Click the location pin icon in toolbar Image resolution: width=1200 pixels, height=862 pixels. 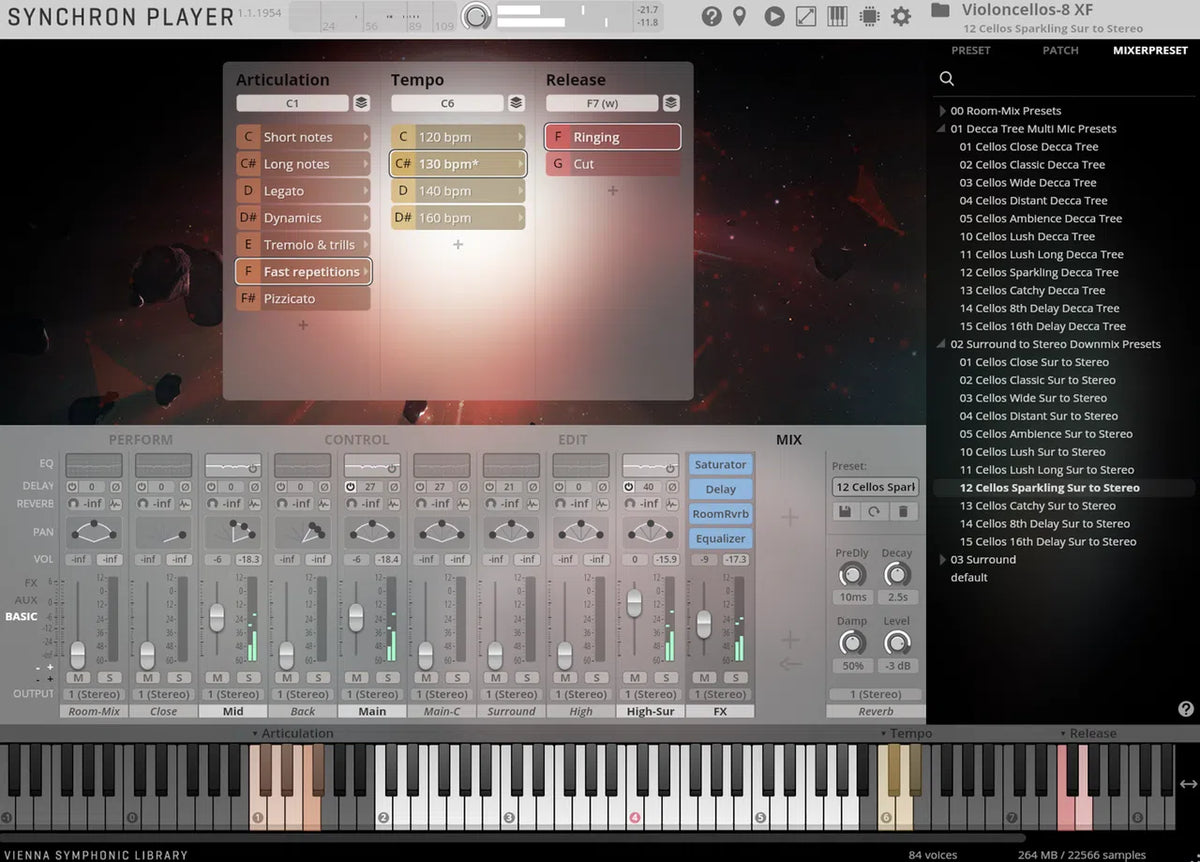point(740,16)
